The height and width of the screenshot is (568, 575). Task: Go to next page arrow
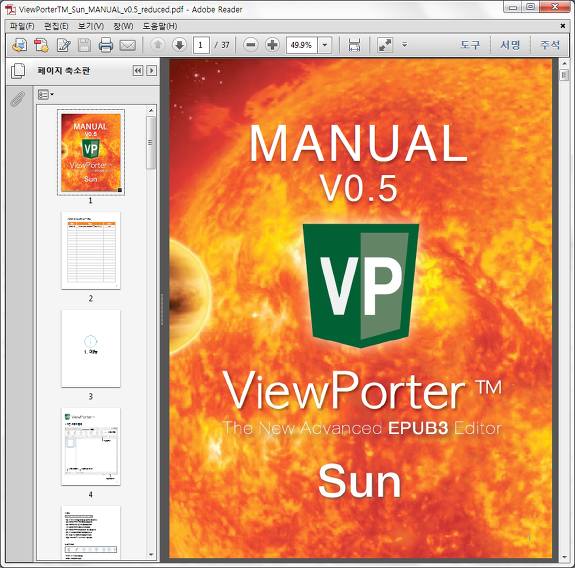click(179, 45)
